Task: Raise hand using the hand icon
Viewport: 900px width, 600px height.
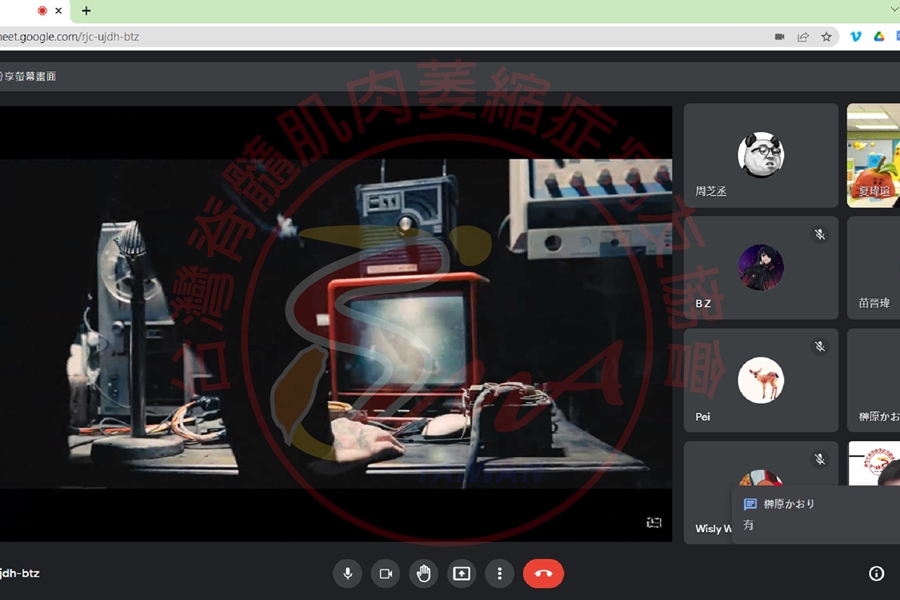Action: 424,573
